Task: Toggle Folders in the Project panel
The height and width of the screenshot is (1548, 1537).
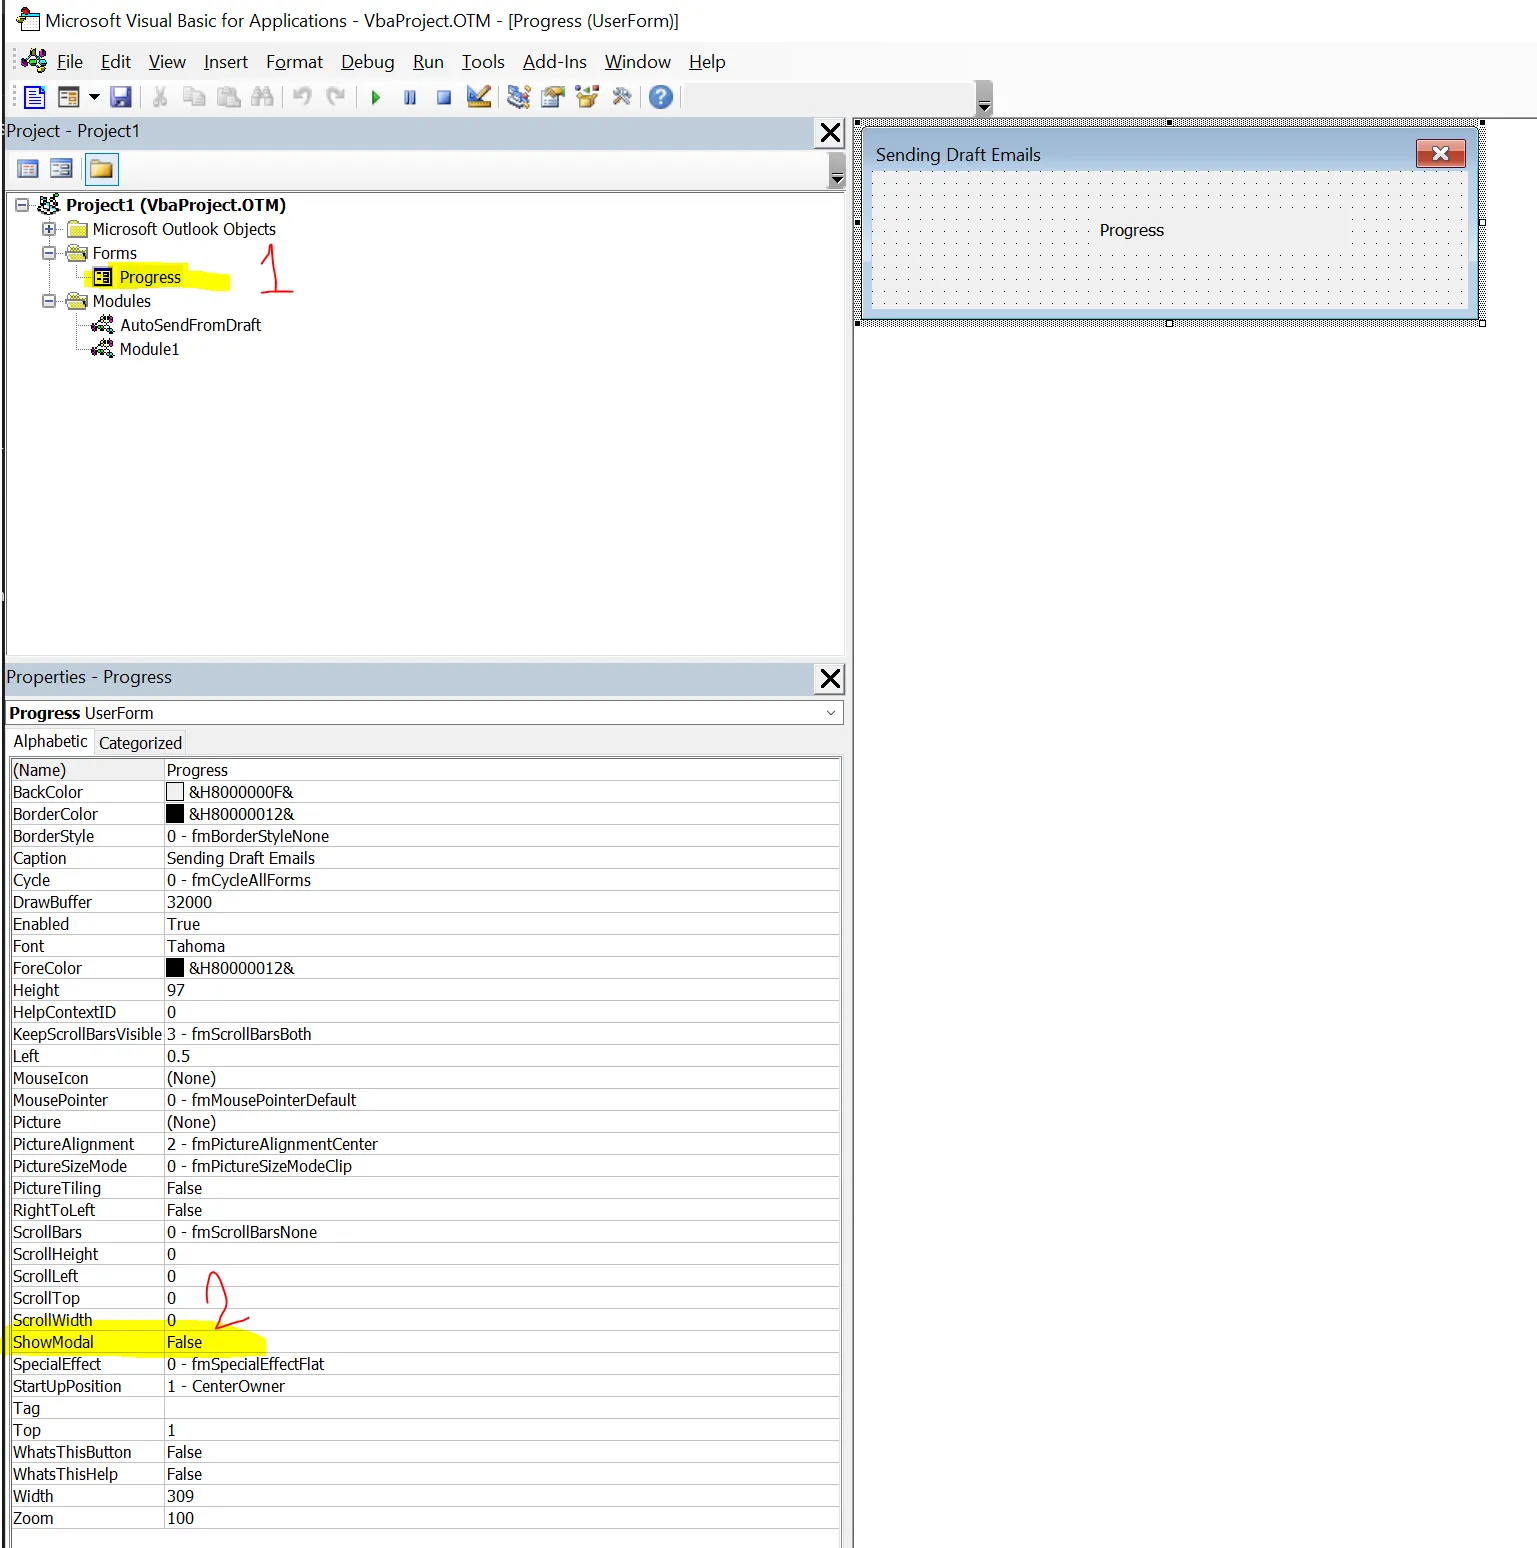Action: [x=101, y=169]
